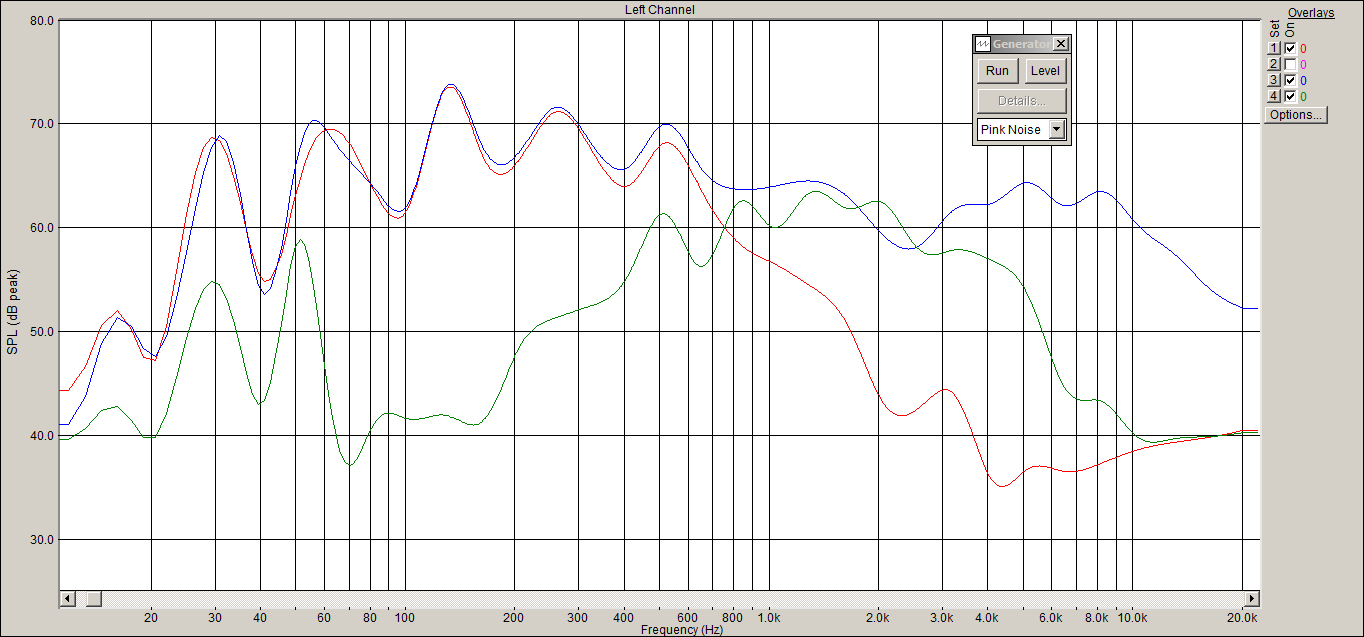Uncheck overlay 4 green trace
The width and height of the screenshot is (1364, 637).
pyautogui.click(x=1290, y=96)
